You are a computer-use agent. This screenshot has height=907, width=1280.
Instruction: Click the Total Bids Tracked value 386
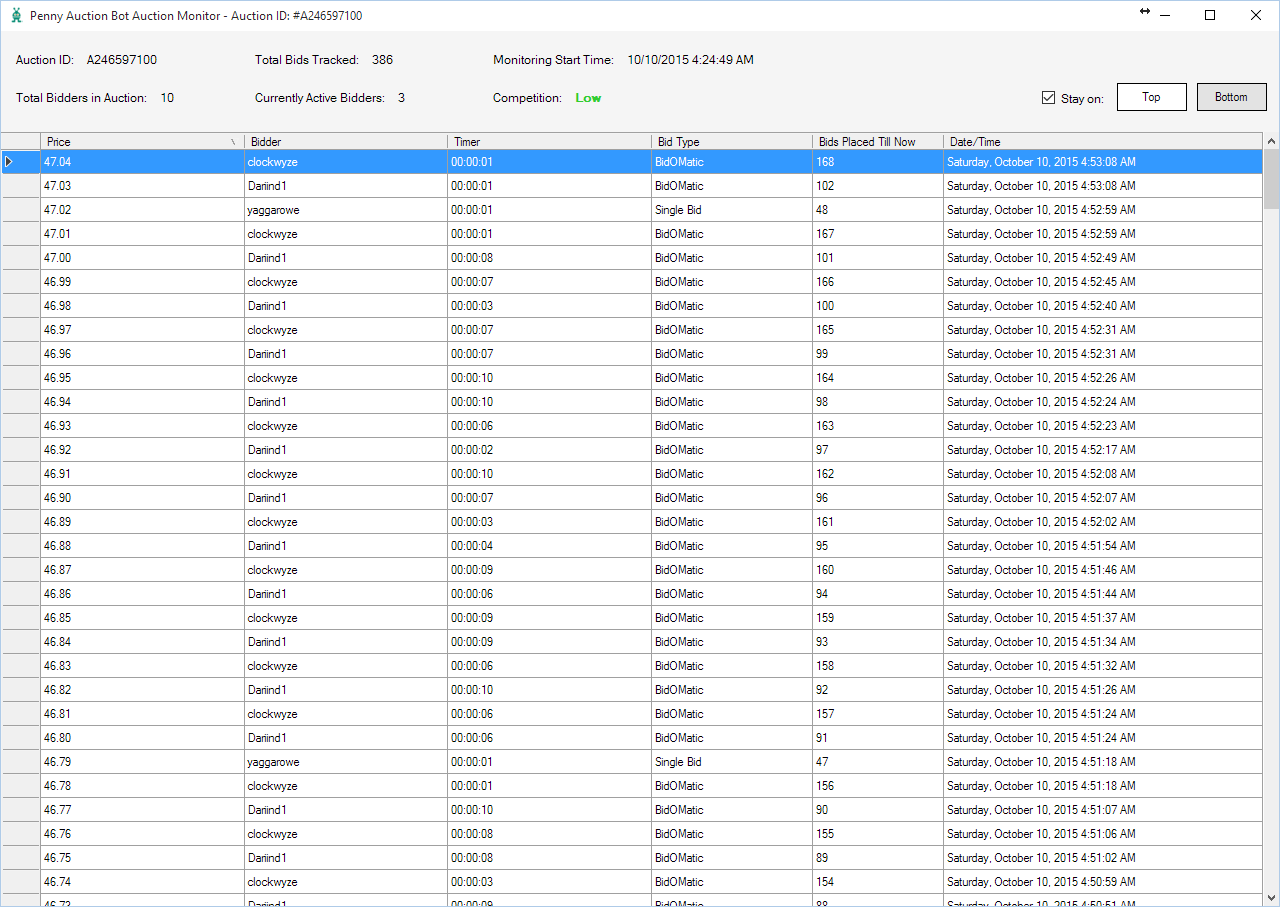[382, 60]
